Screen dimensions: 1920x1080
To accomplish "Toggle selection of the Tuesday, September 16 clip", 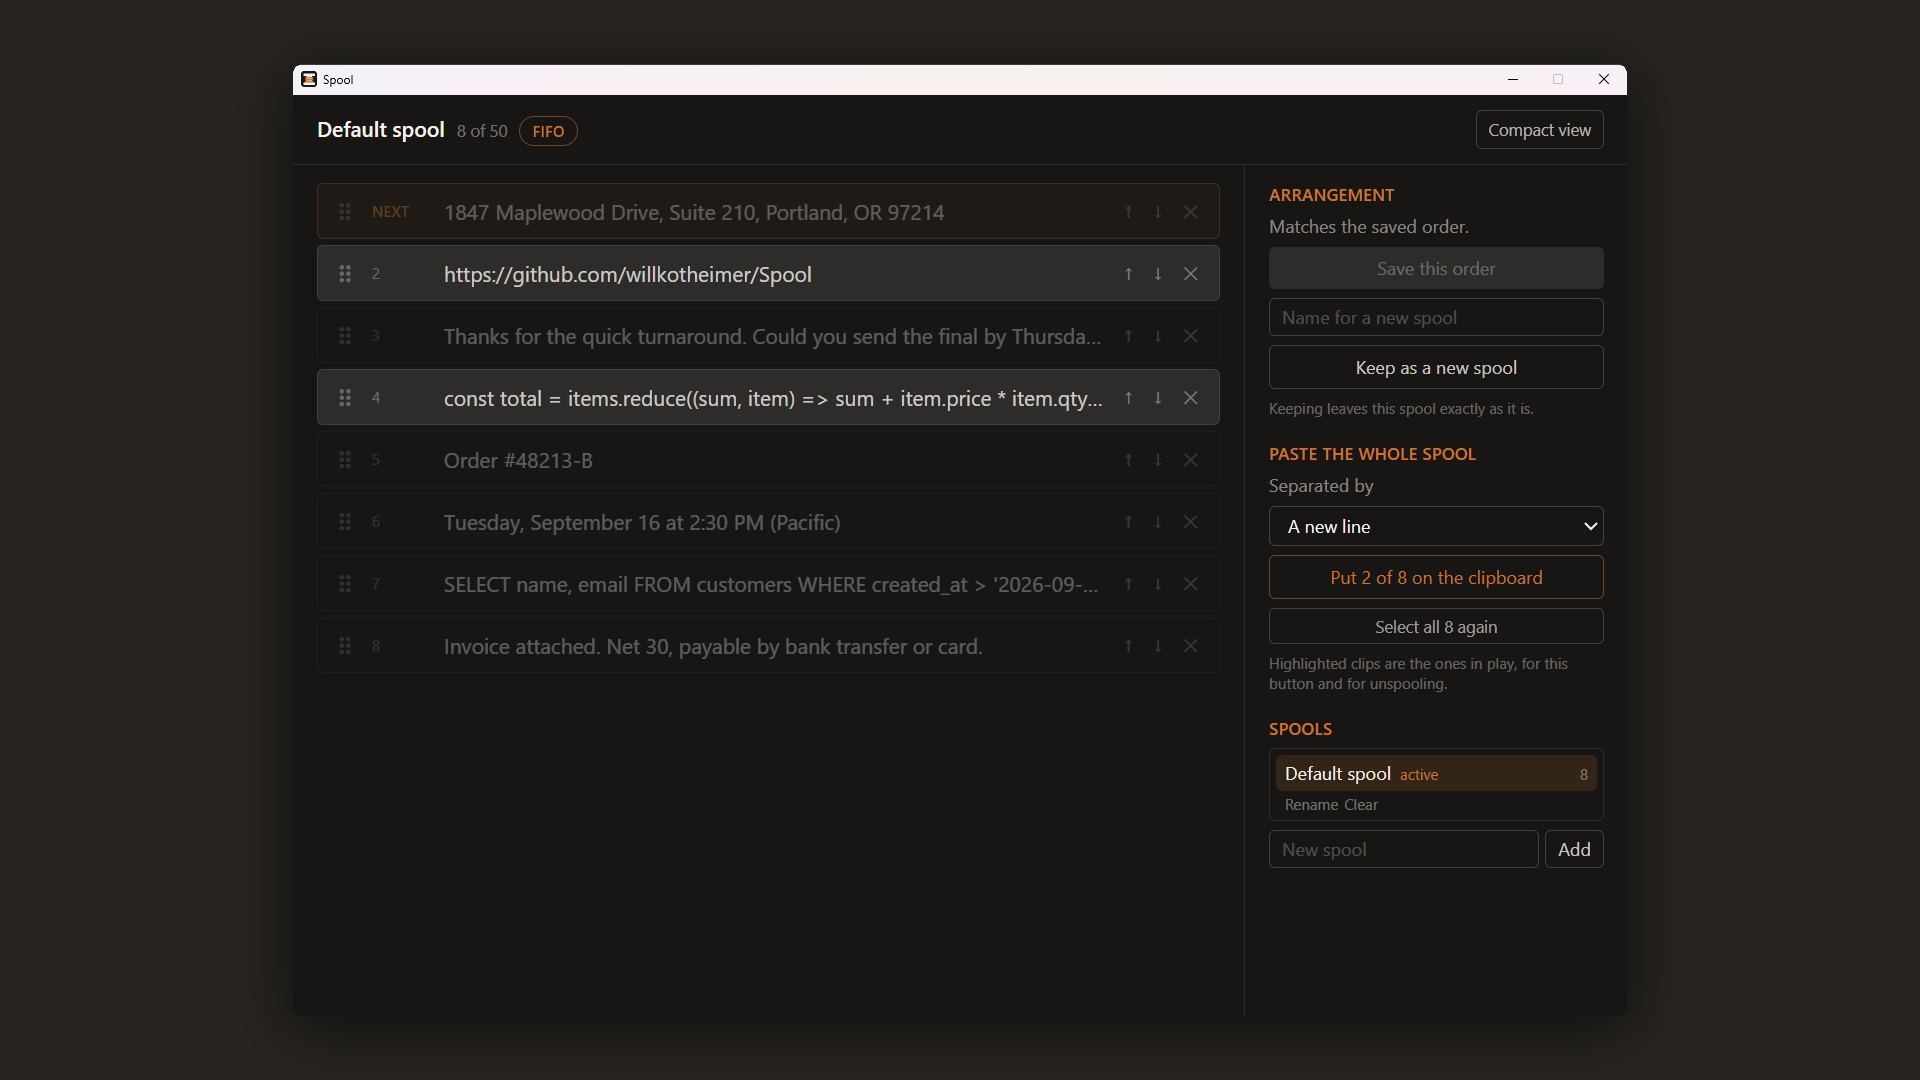I will (768, 522).
